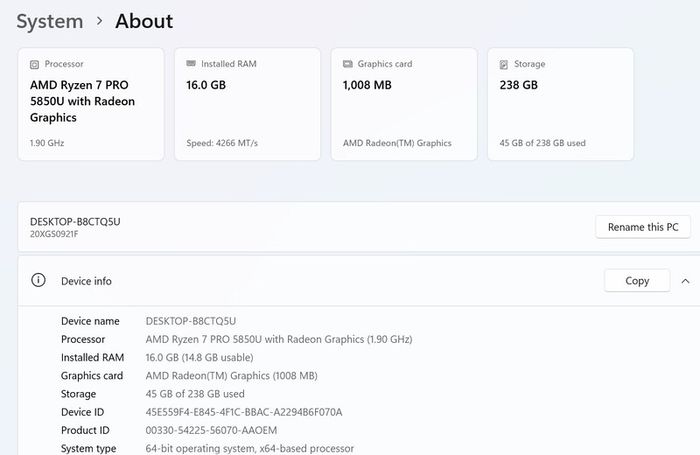Viewport: 700px width, 455px height.
Task: Select the Product ID value 00330-54225-56070-AAOEM
Action: point(211,430)
